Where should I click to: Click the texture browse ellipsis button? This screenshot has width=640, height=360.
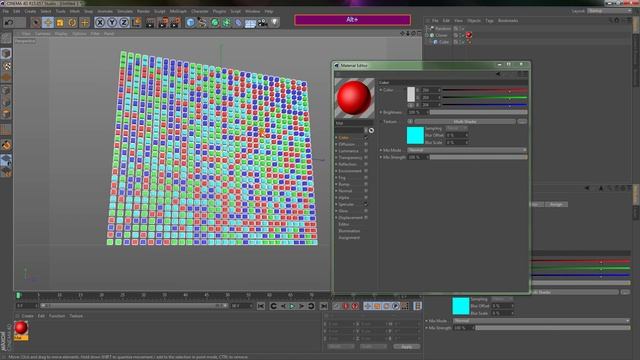pos(522,122)
